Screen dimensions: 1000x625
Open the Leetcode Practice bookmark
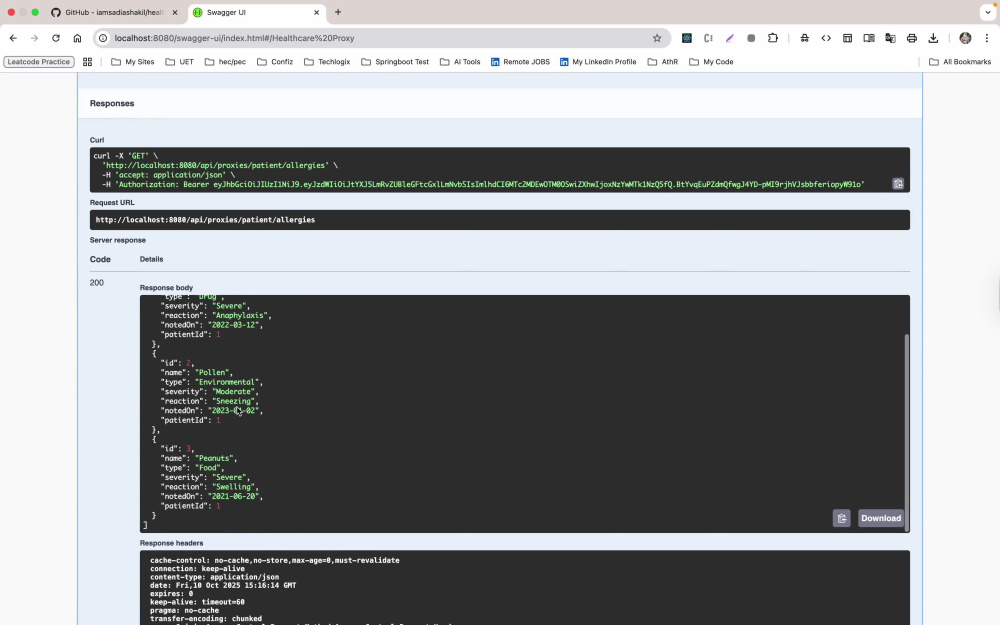coord(39,62)
